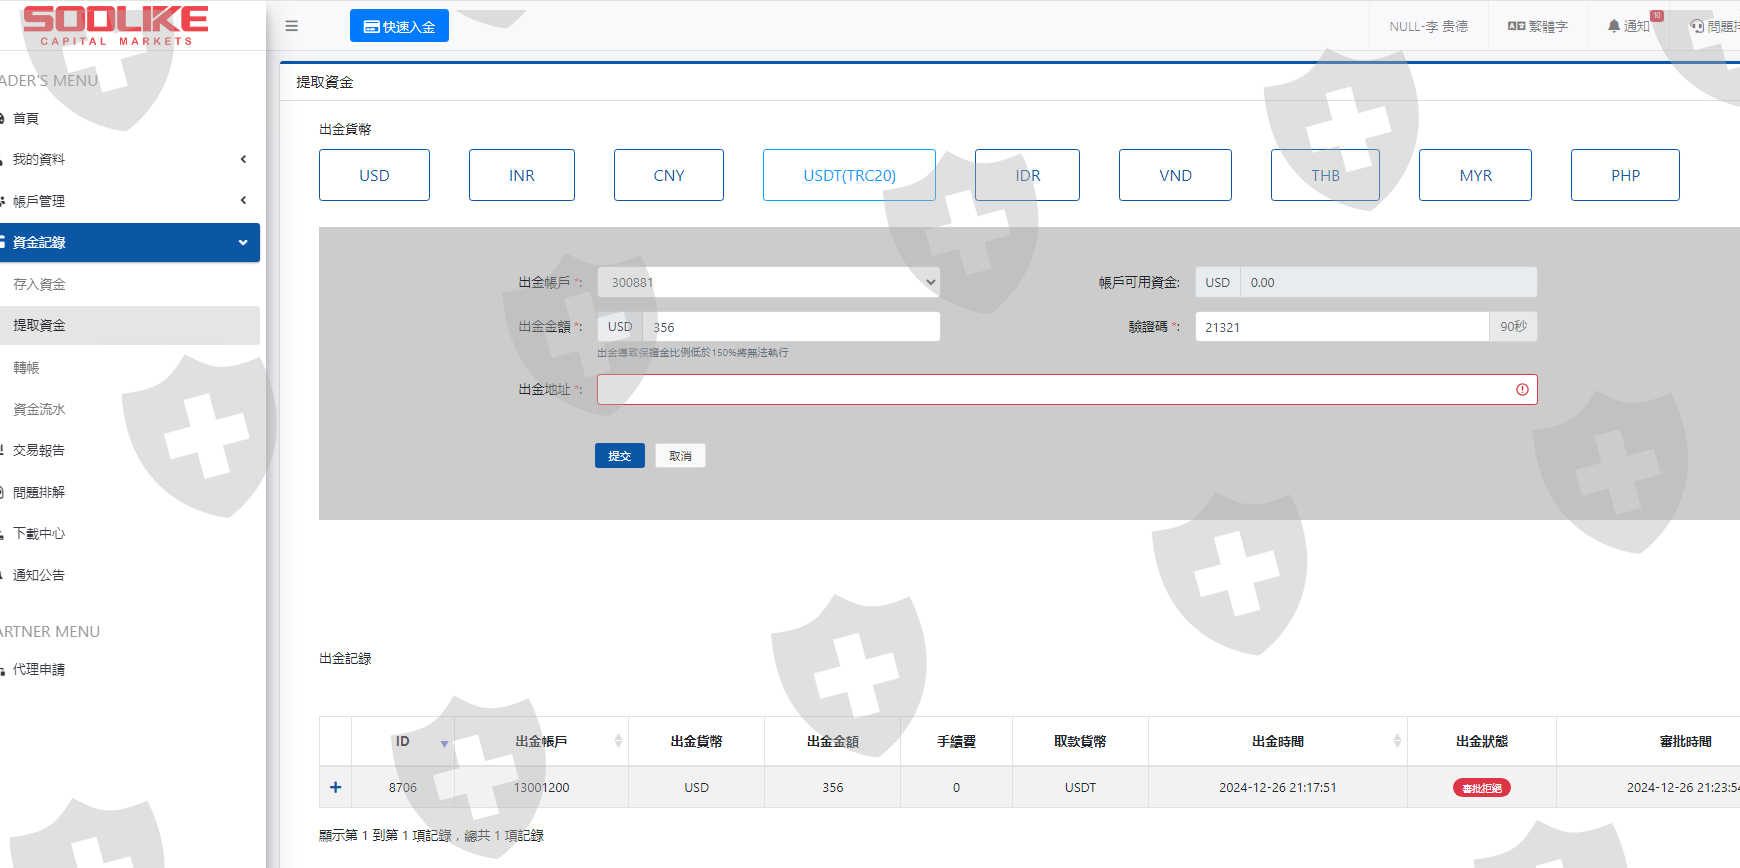Click the 審批拒絕 red status badge

(x=1481, y=788)
